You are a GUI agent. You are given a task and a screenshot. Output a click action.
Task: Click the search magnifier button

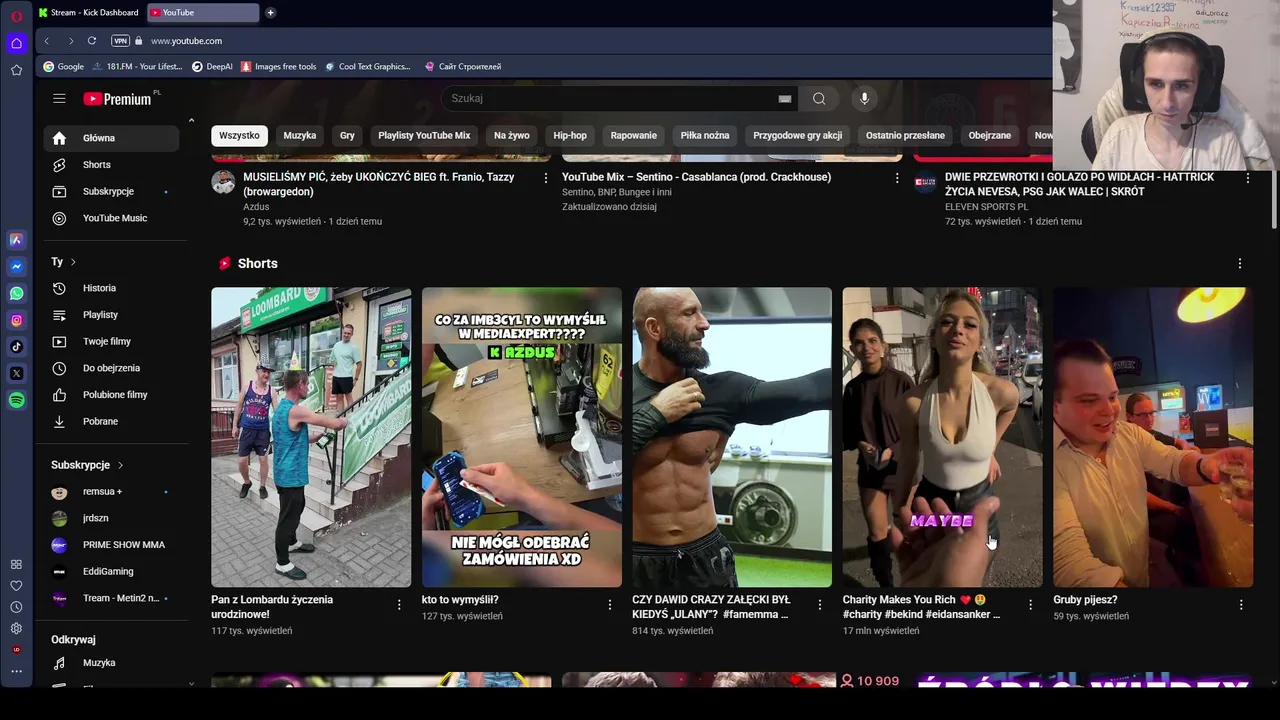coord(819,98)
